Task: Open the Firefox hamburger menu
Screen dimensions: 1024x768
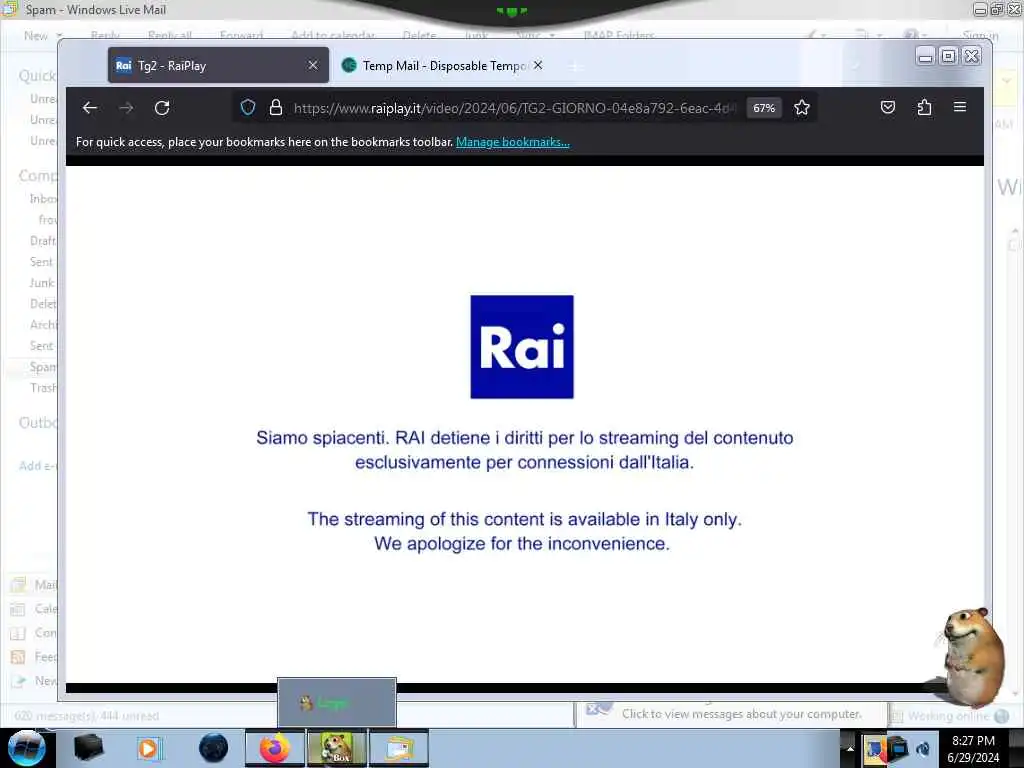Action: (959, 106)
